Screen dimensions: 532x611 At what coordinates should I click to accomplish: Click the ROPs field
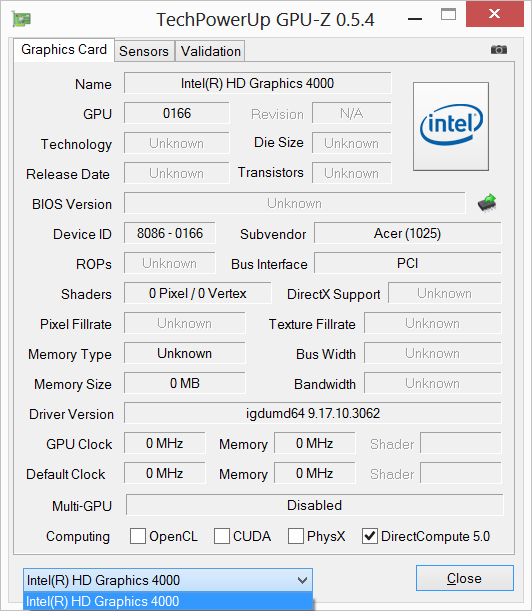(x=170, y=263)
